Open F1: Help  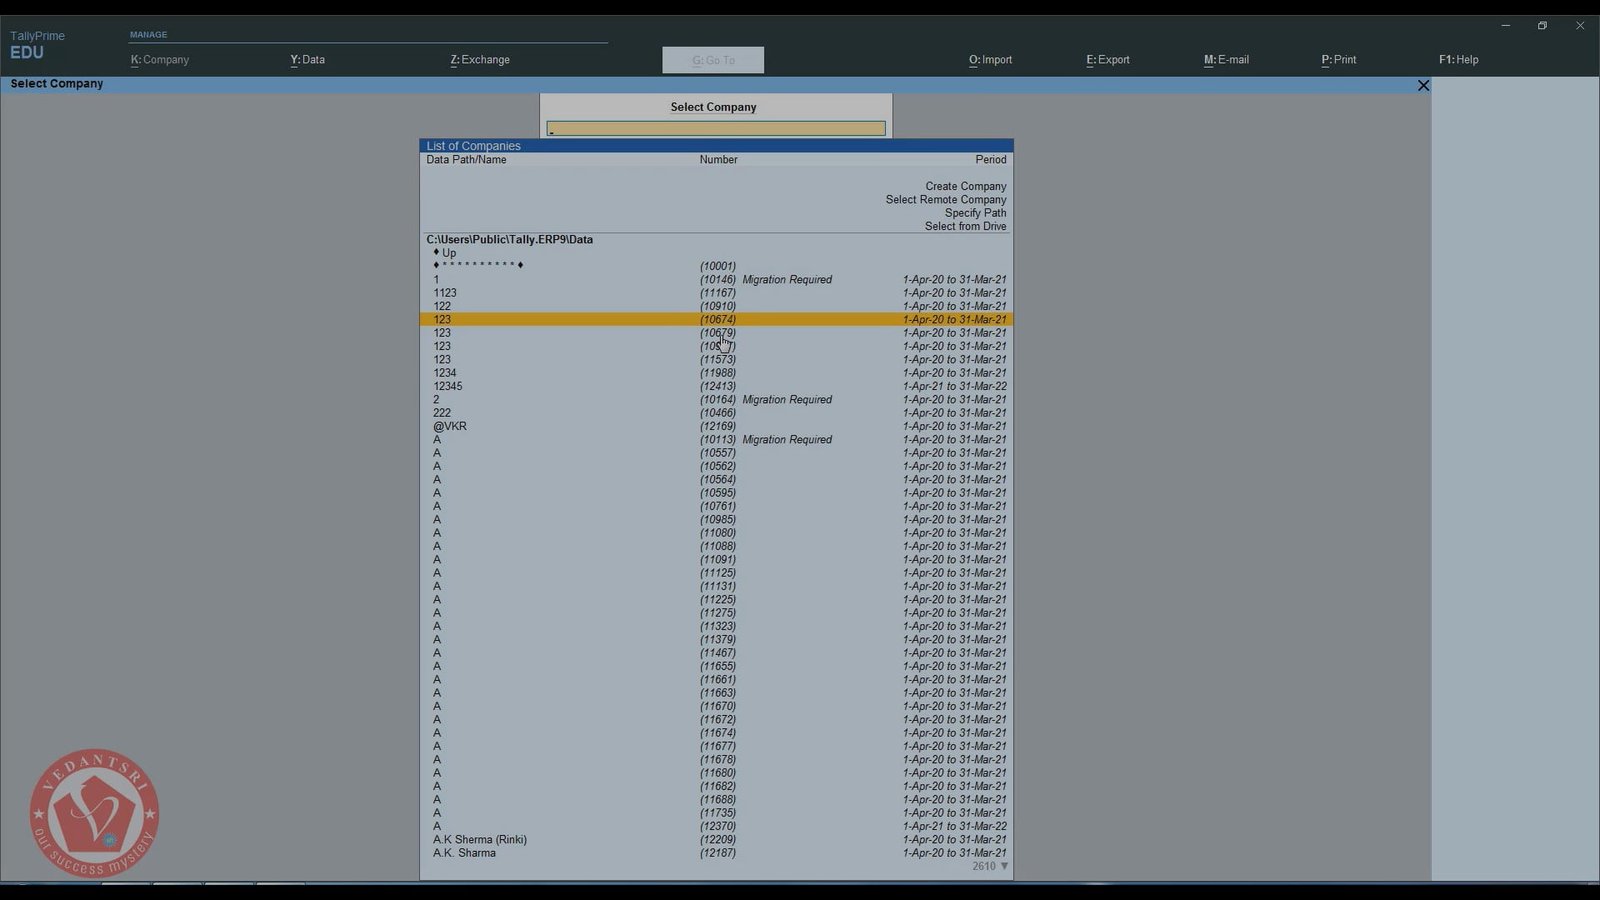pyautogui.click(x=1458, y=60)
